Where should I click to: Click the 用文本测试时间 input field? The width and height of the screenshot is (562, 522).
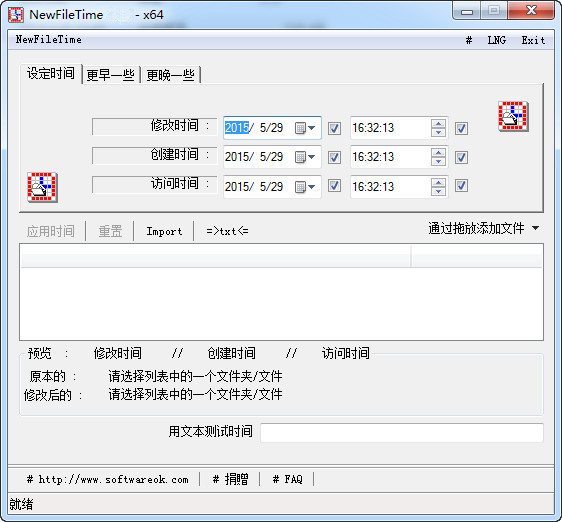click(401, 432)
